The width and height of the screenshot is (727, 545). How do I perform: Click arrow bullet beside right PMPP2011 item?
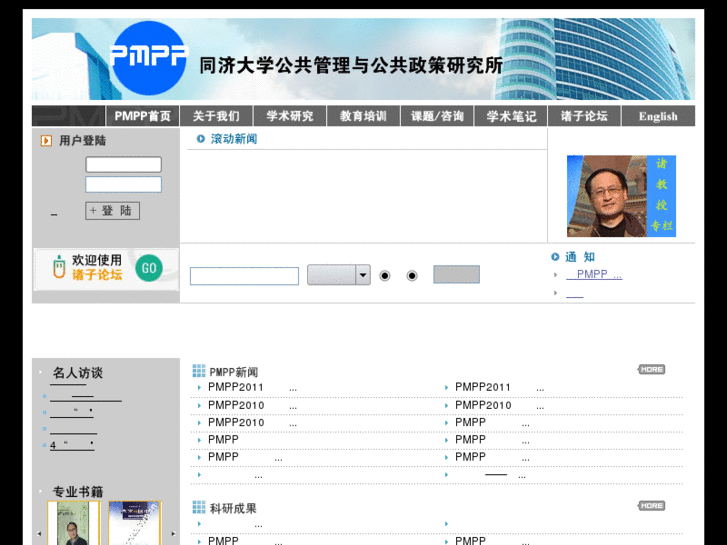446,387
